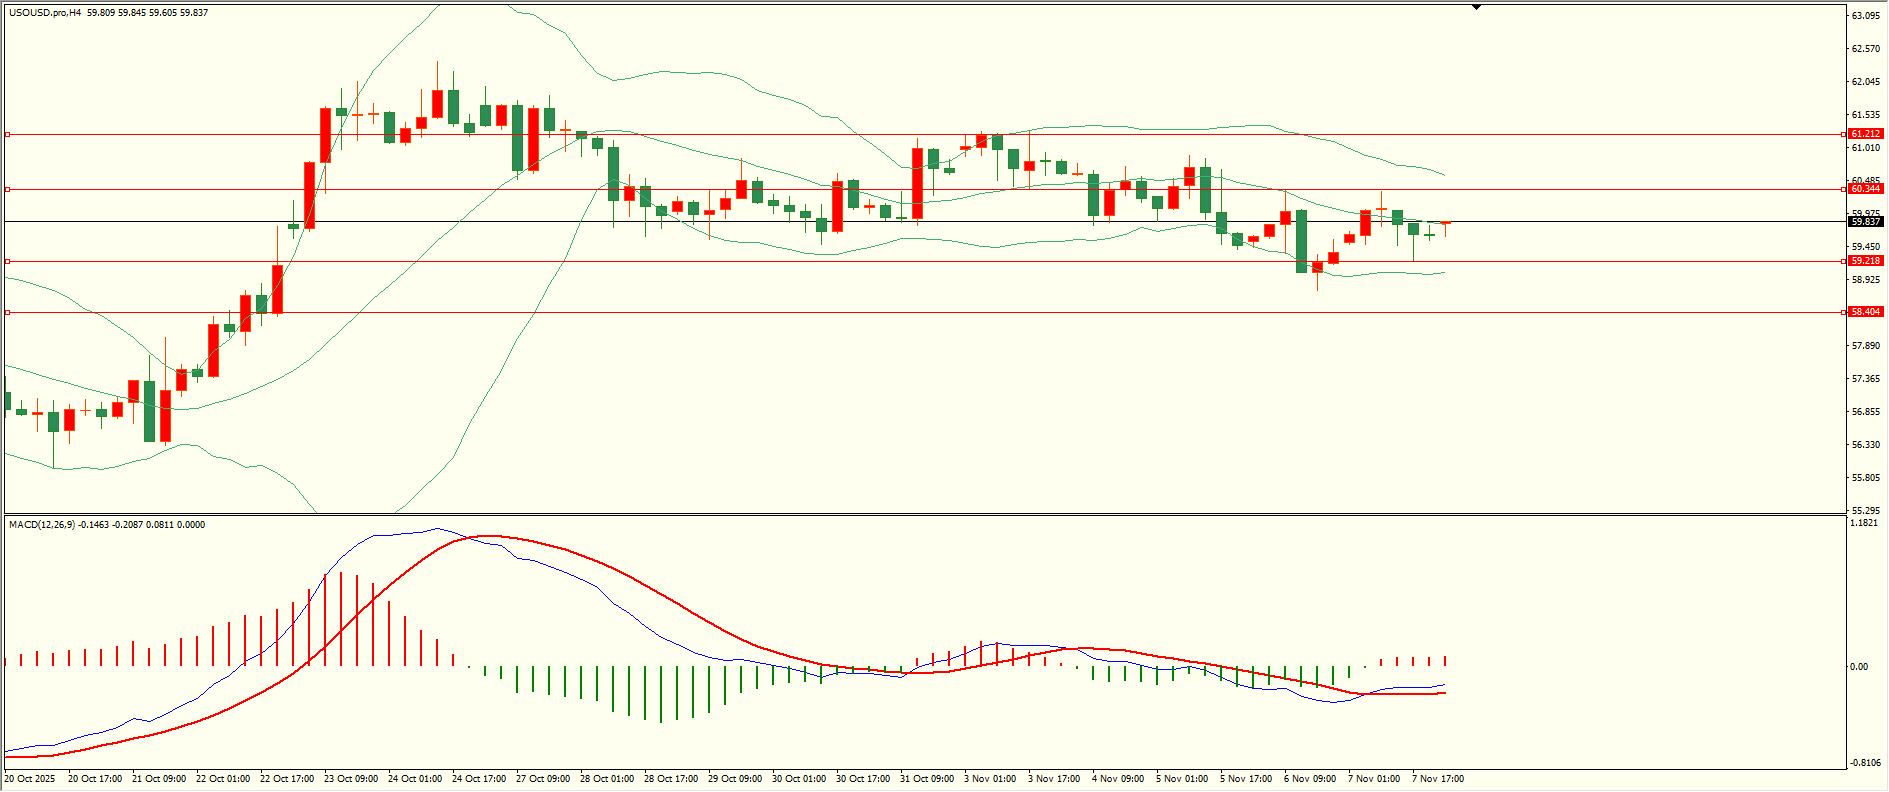Select left anchor square of 60.344 line

(x=8, y=189)
